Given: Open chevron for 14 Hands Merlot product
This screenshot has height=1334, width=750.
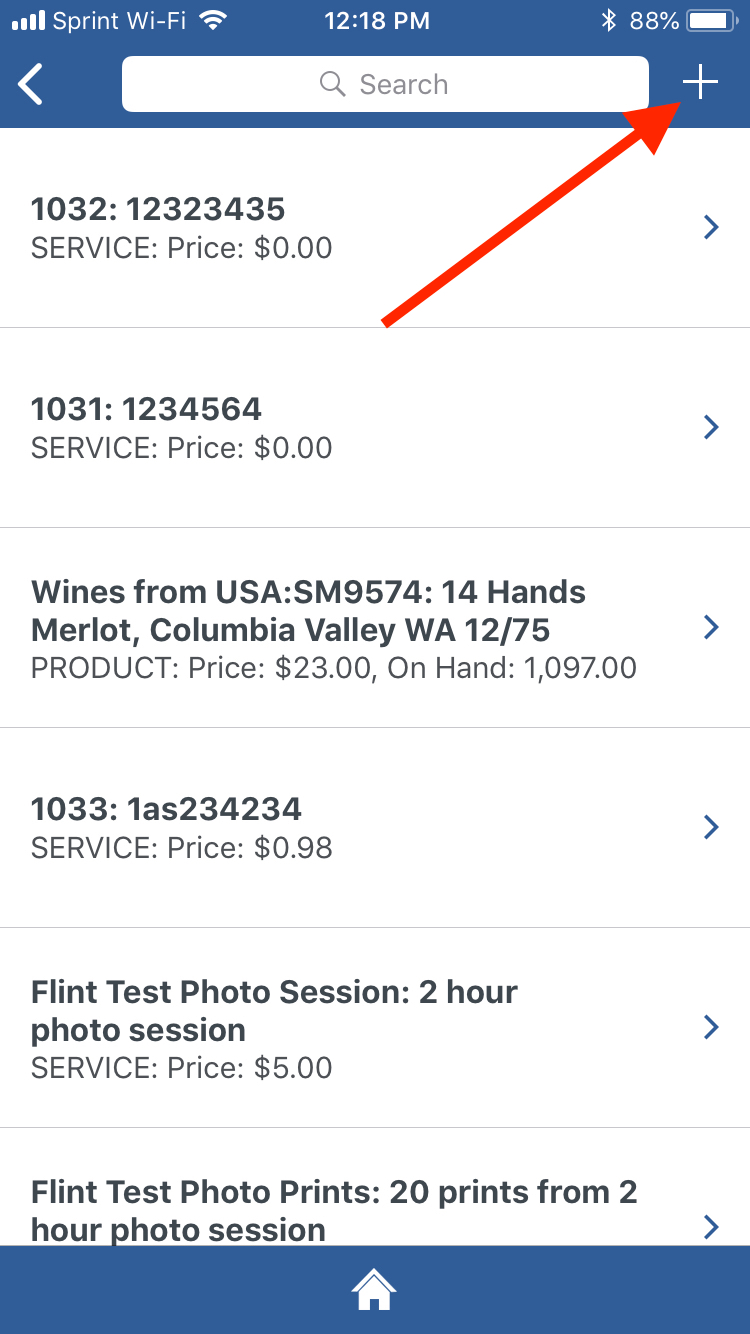Looking at the screenshot, I should (x=711, y=628).
